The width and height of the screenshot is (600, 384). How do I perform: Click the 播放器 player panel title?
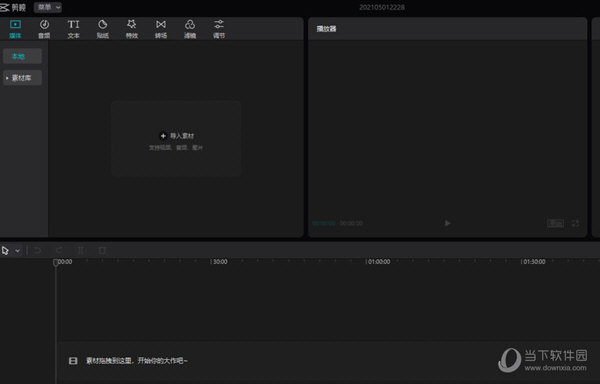[326, 29]
